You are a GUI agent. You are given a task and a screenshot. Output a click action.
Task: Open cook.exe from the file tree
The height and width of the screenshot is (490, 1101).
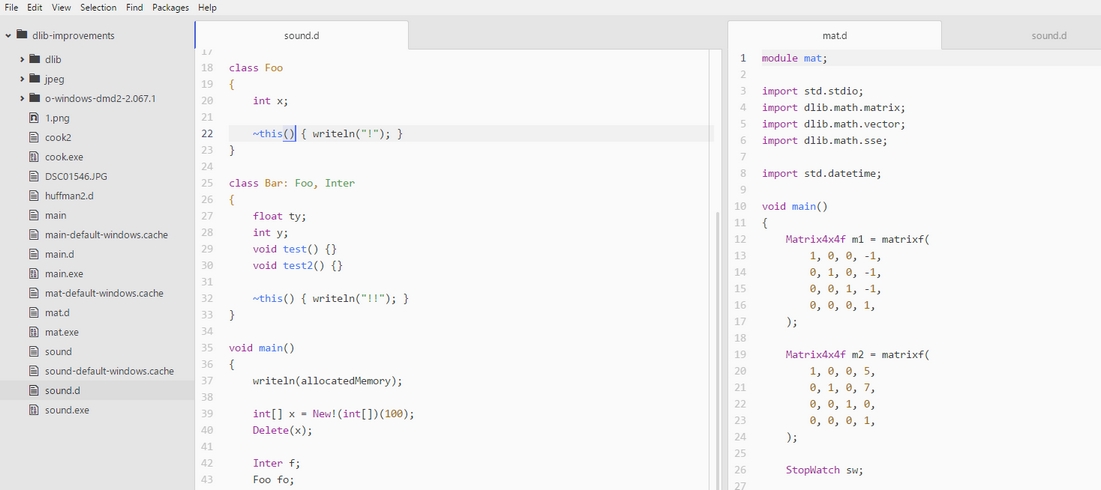coord(64,157)
